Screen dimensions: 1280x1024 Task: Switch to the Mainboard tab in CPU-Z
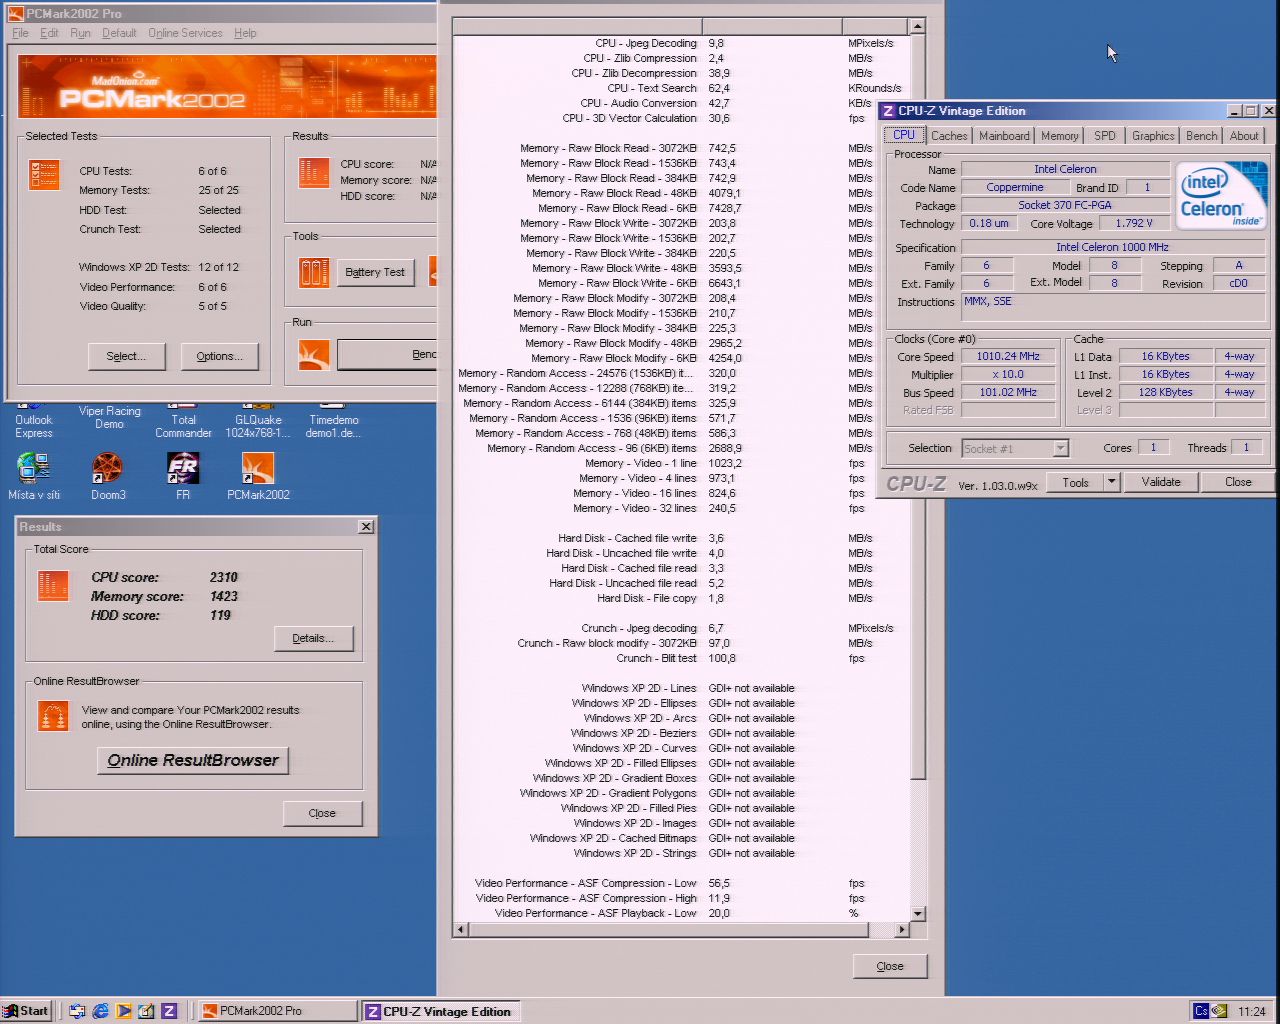tap(1004, 136)
